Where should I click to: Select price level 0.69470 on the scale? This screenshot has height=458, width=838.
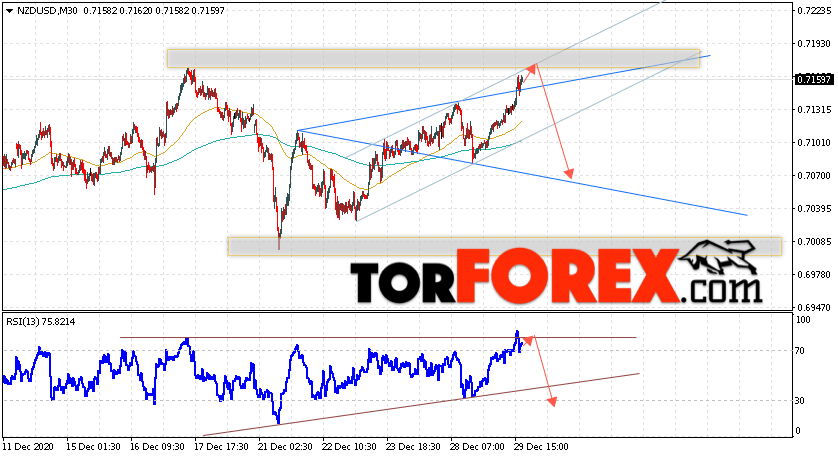(x=814, y=308)
